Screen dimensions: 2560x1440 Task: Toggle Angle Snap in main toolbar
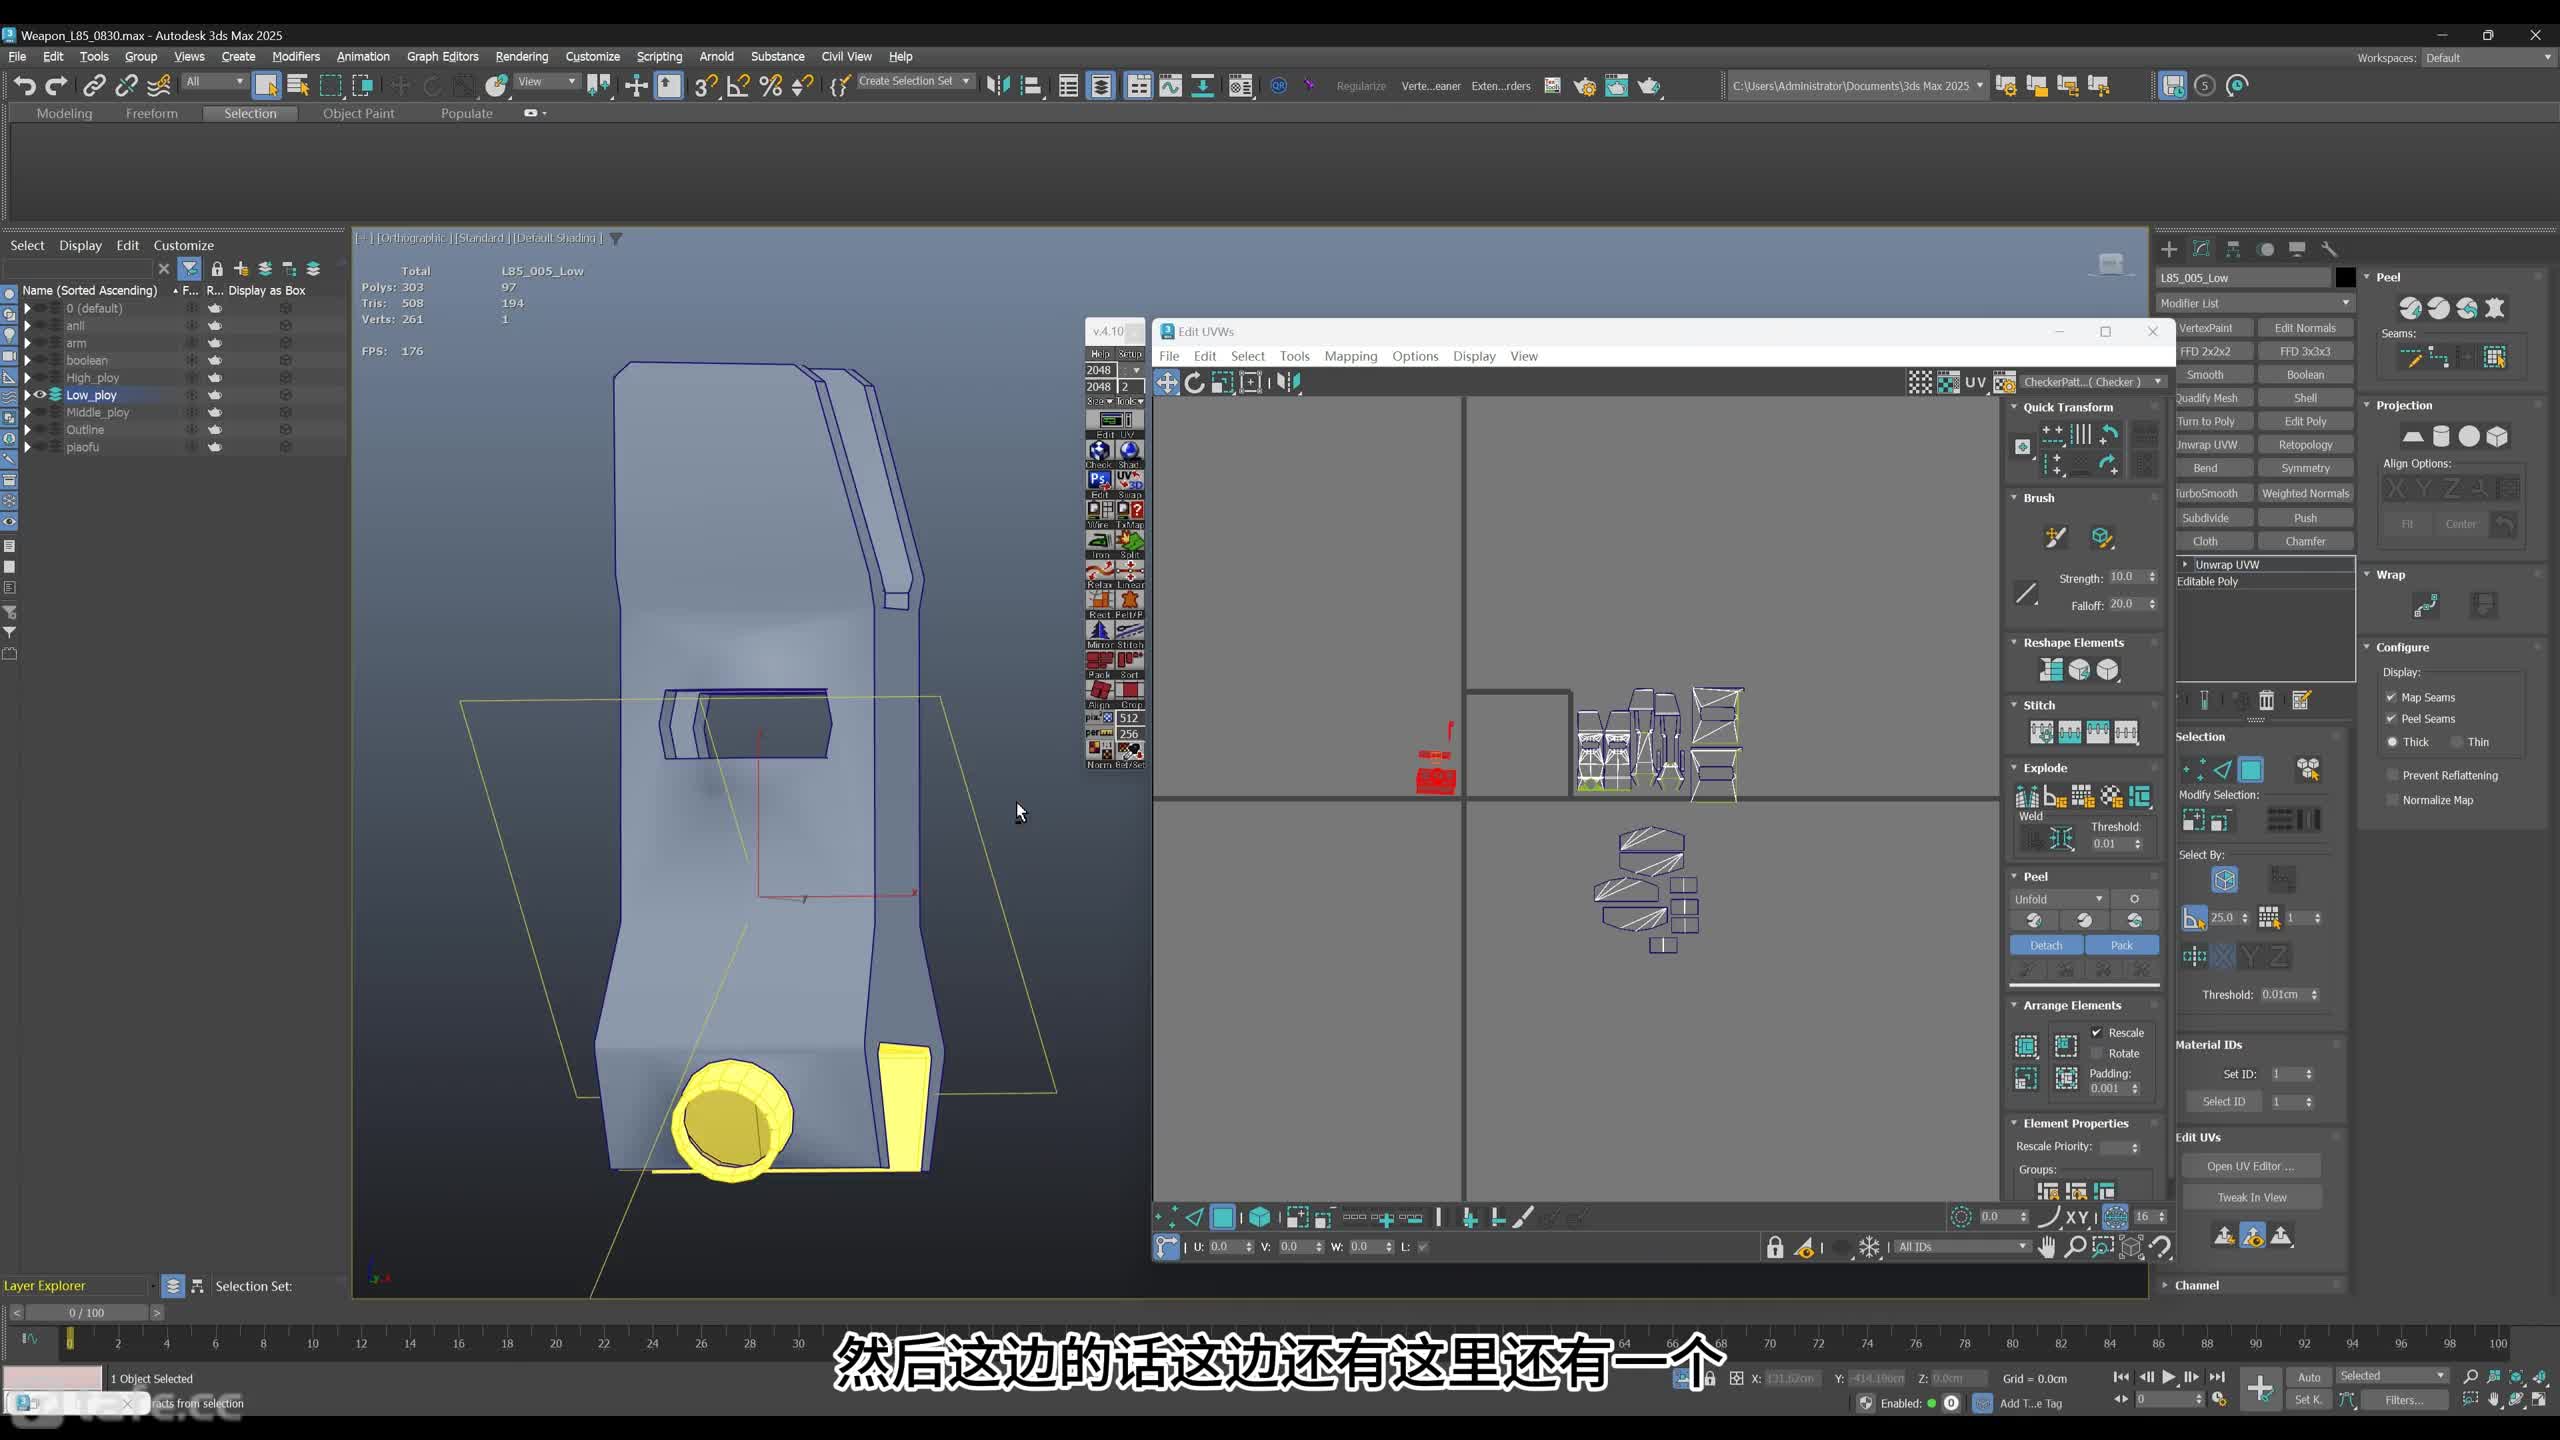coord(738,86)
